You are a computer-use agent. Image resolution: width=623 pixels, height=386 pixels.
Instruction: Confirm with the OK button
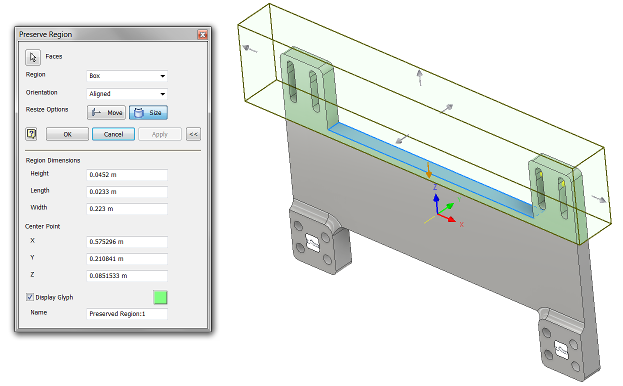pos(67,134)
